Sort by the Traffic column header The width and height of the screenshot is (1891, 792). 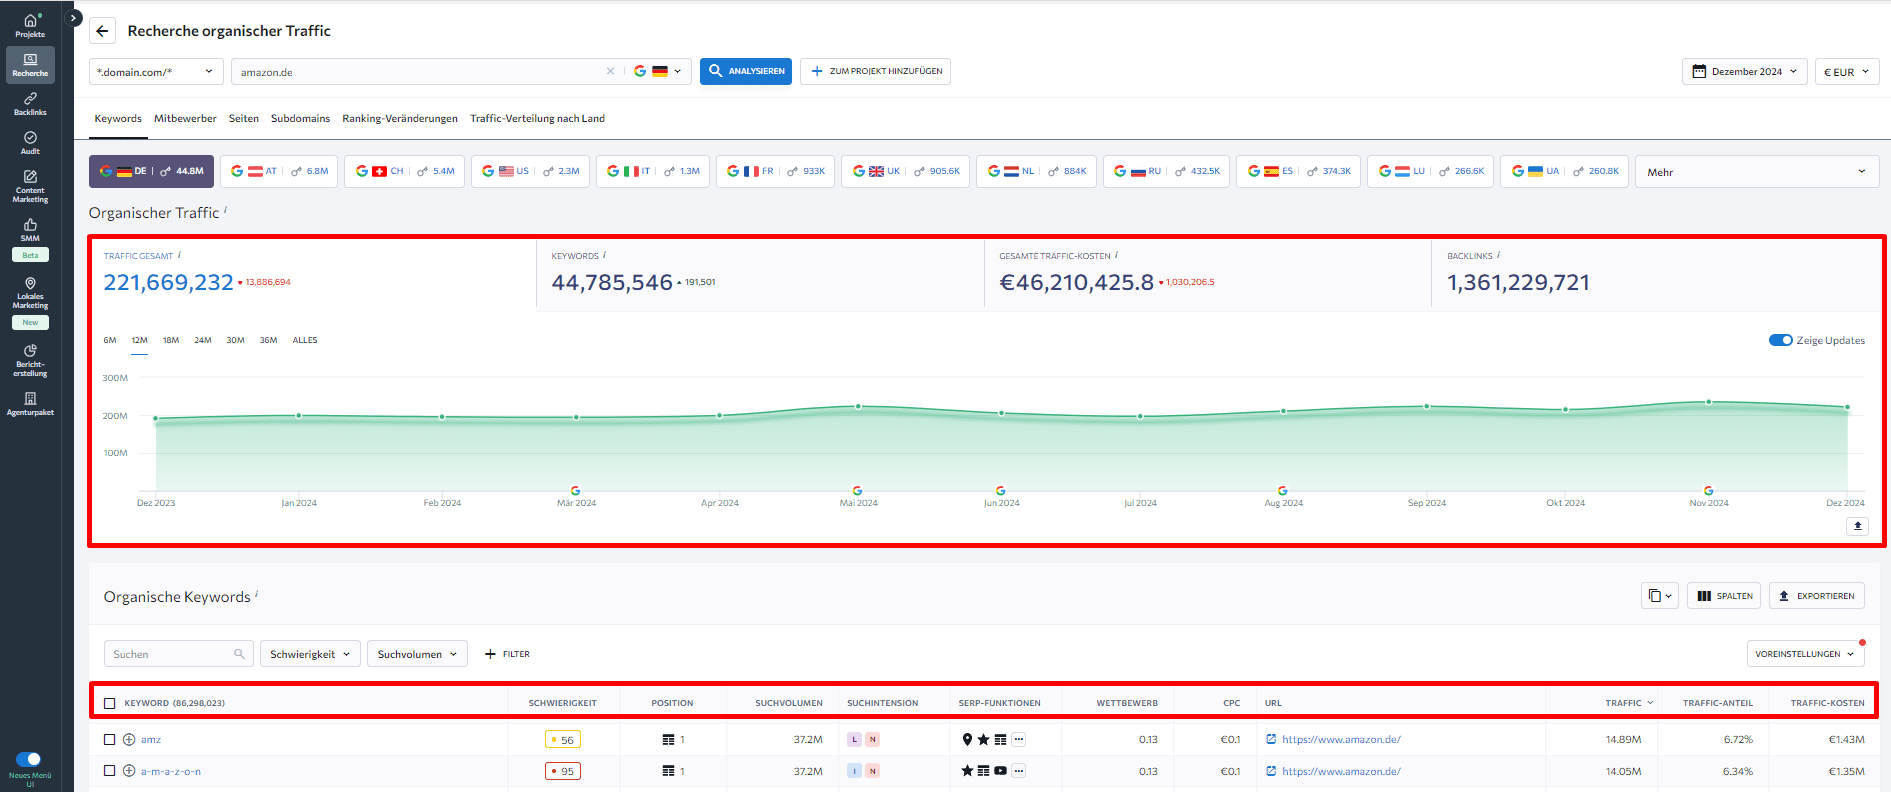(1629, 703)
